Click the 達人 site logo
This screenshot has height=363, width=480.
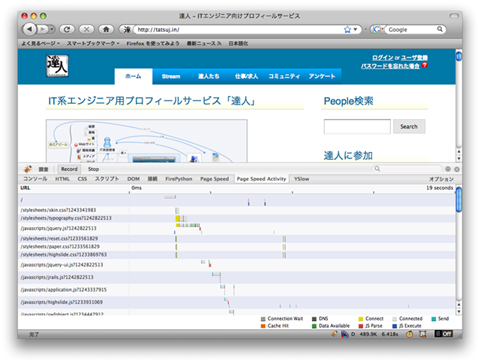(57, 66)
